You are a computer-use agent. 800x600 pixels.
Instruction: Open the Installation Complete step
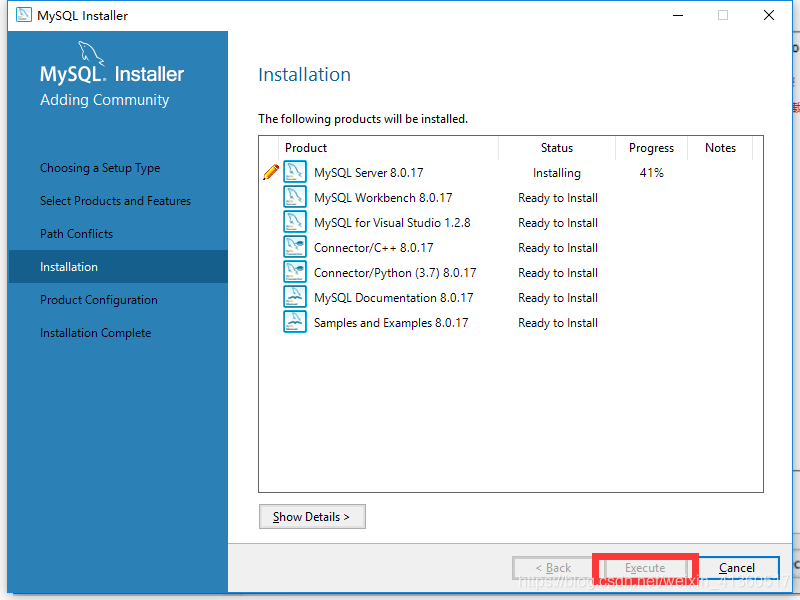(95, 333)
